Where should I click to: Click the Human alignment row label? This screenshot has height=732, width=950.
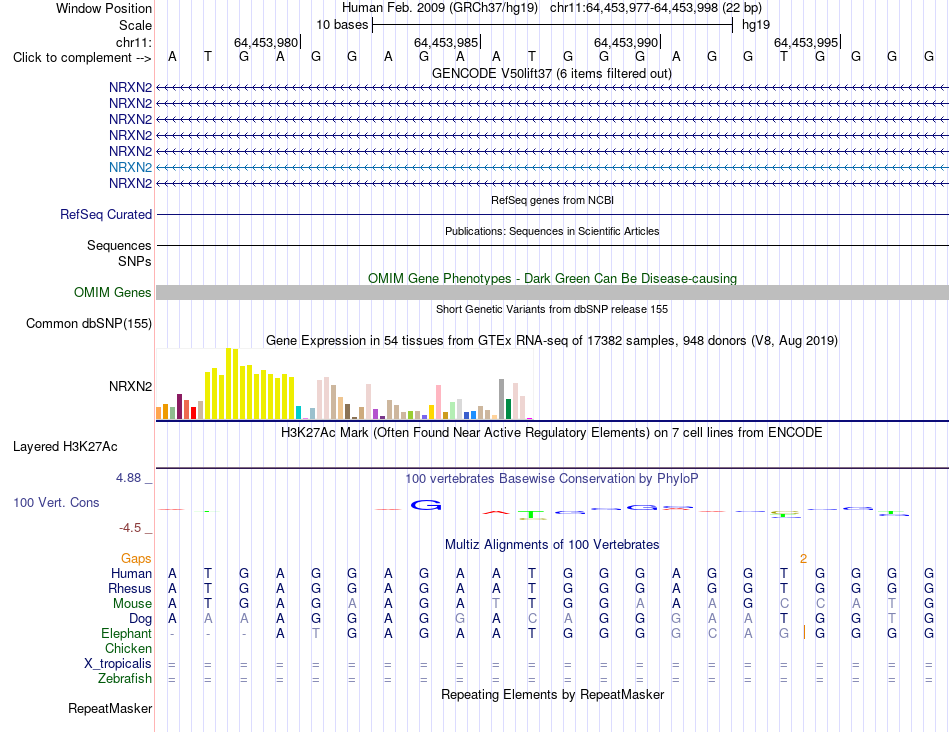[131, 574]
